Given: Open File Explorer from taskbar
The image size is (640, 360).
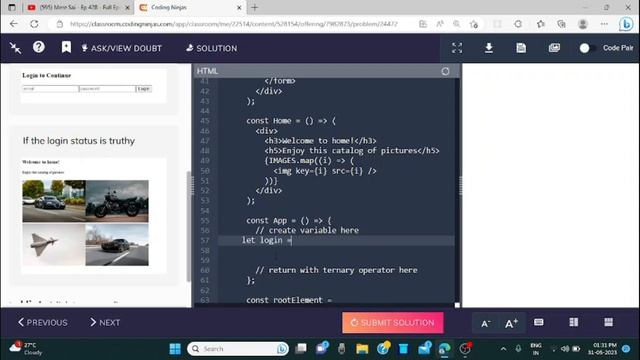Looking at the screenshot, I should pos(362,349).
